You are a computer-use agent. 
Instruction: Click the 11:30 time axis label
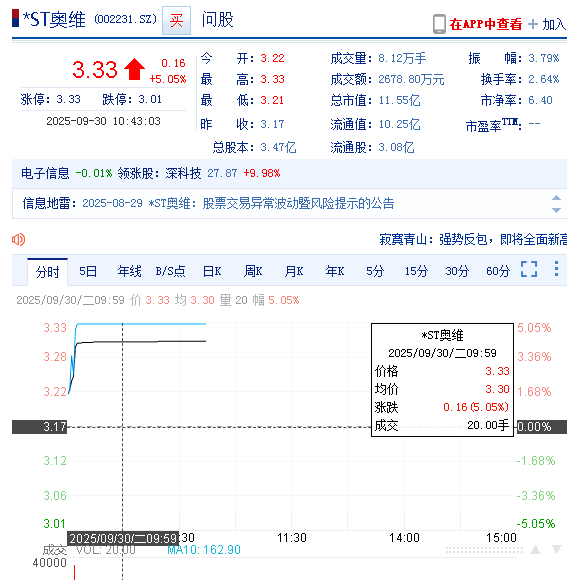pos(292,537)
